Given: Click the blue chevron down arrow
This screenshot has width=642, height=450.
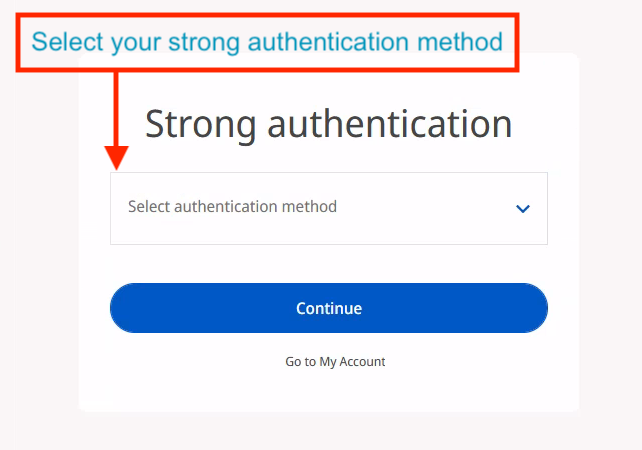Looking at the screenshot, I should pyautogui.click(x=522, y=209).
